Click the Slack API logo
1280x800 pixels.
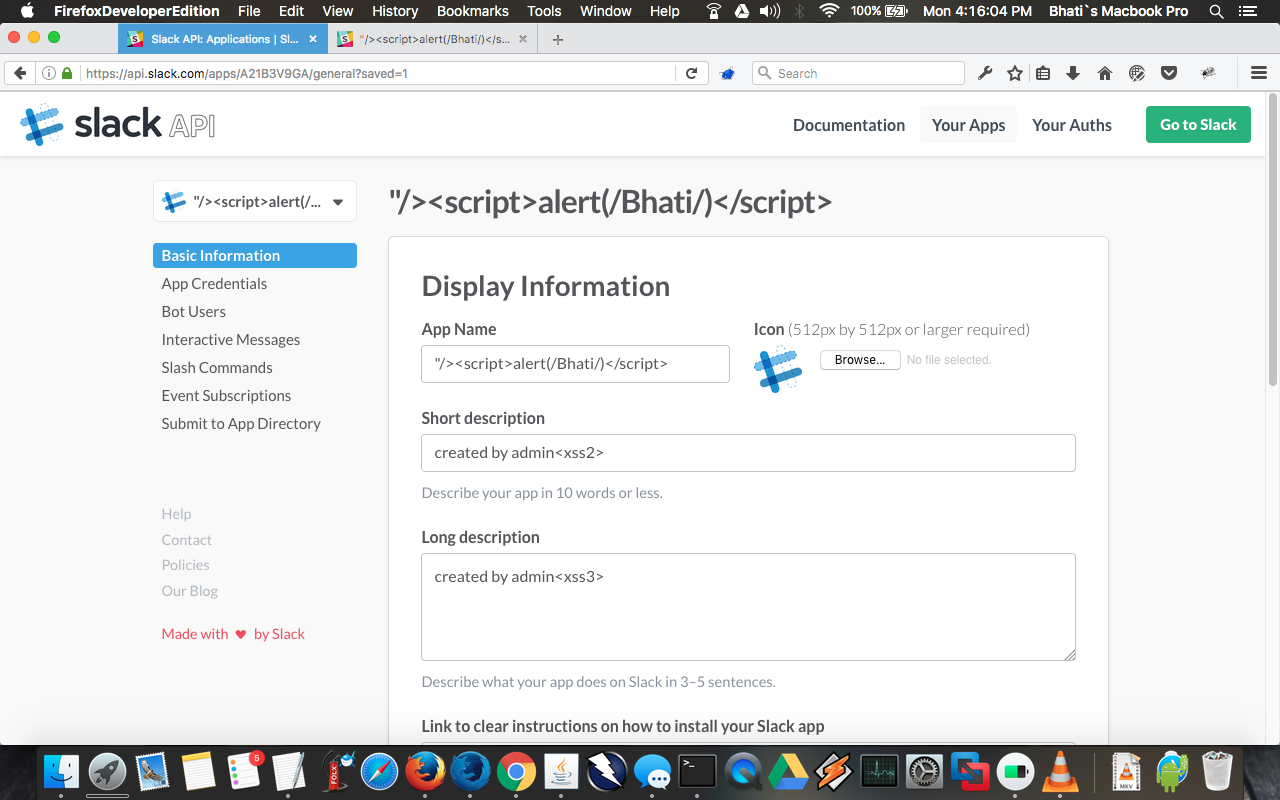point(117,124)
